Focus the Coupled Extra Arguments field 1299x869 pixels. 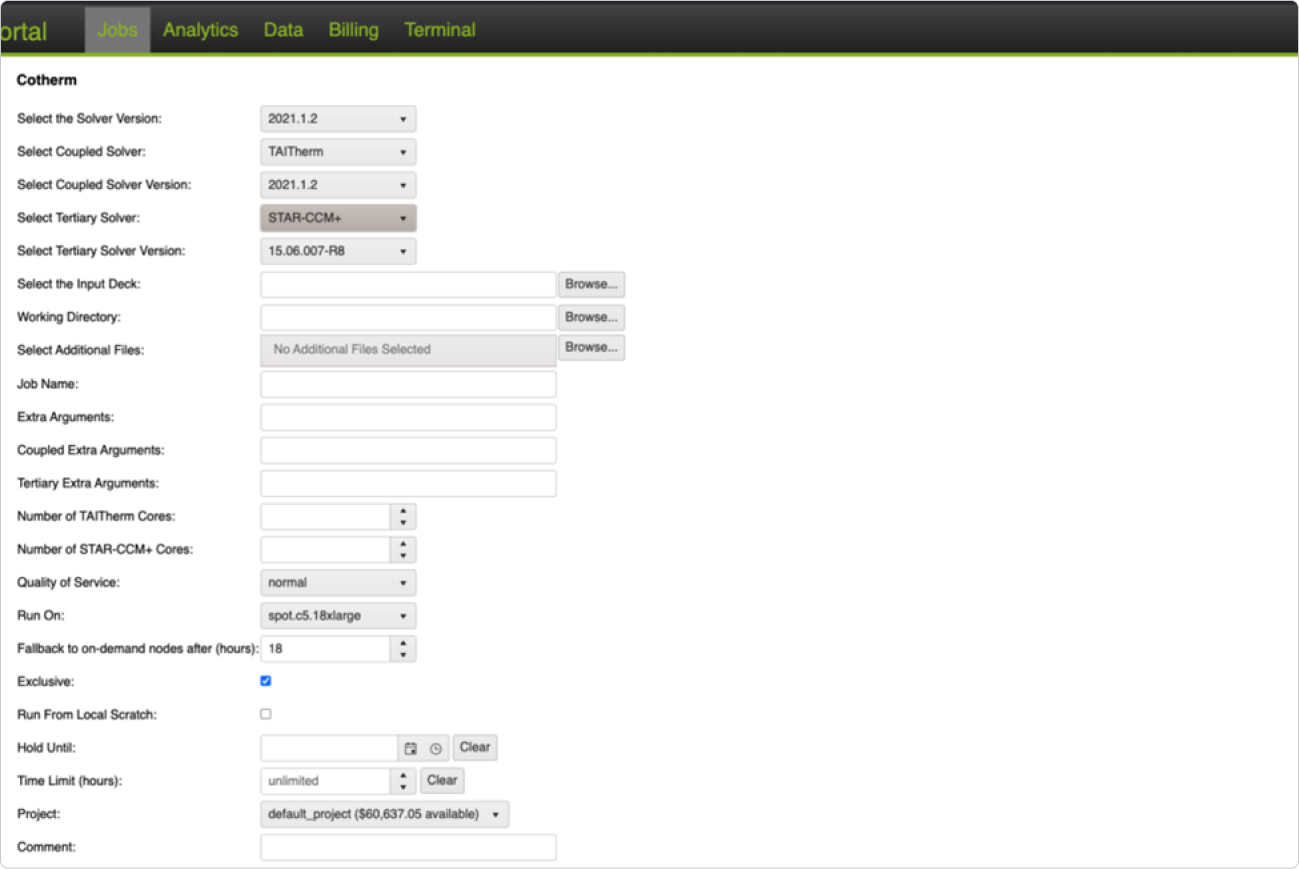pyautogui.click(x=408, y=450)
